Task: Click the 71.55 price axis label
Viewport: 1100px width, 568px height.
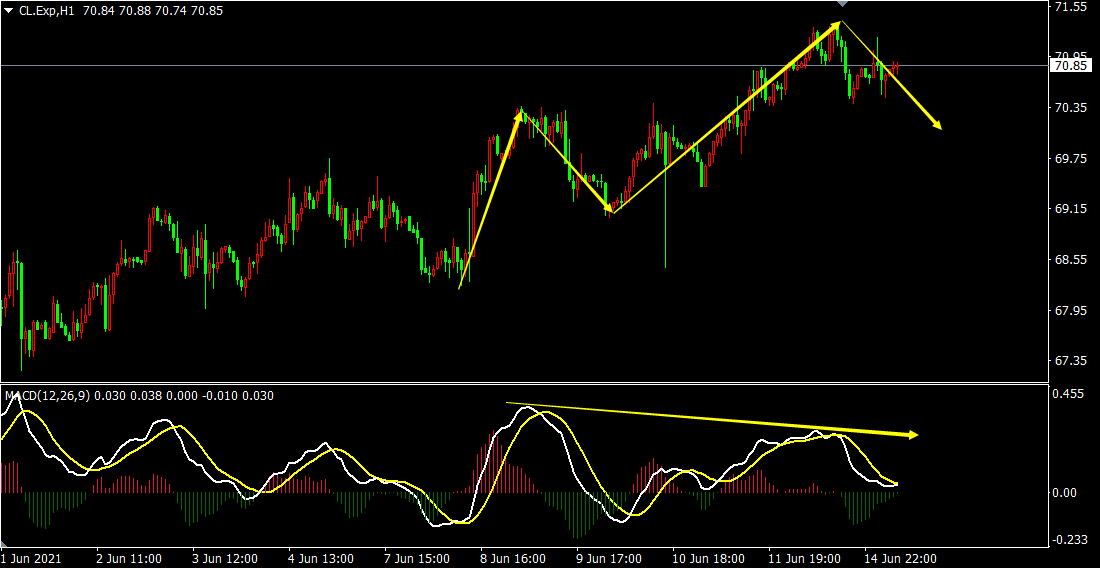Action: pyautogui.click(x=1070, y=7)
